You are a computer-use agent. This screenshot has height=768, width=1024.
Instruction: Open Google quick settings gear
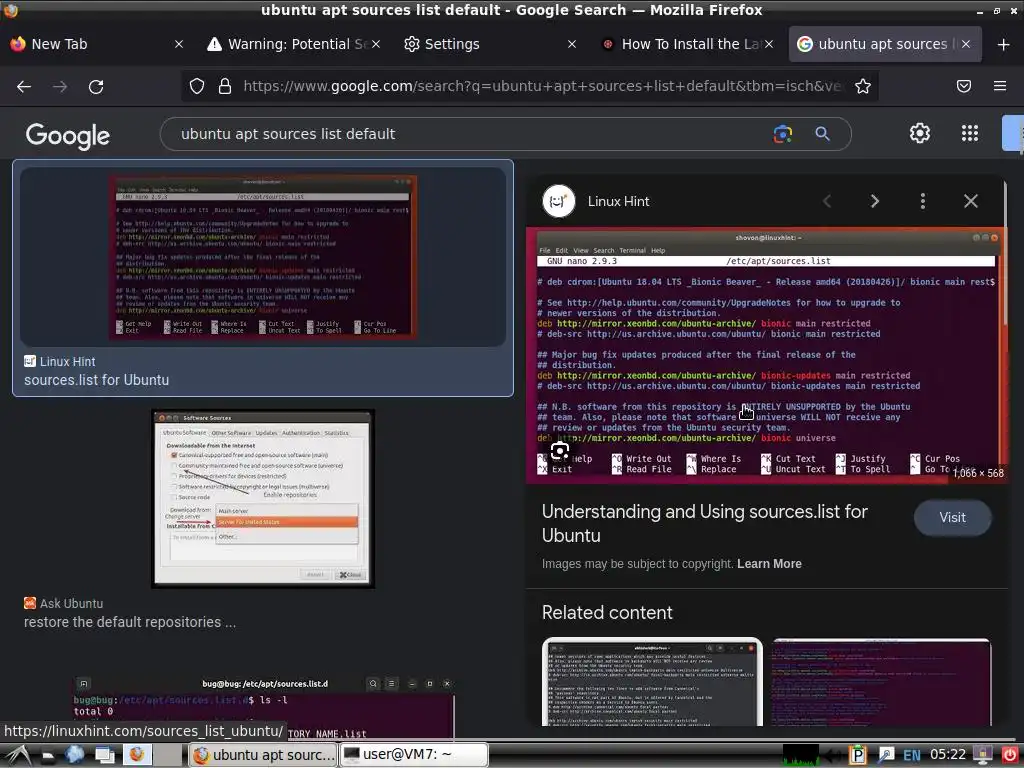(920, 133)
